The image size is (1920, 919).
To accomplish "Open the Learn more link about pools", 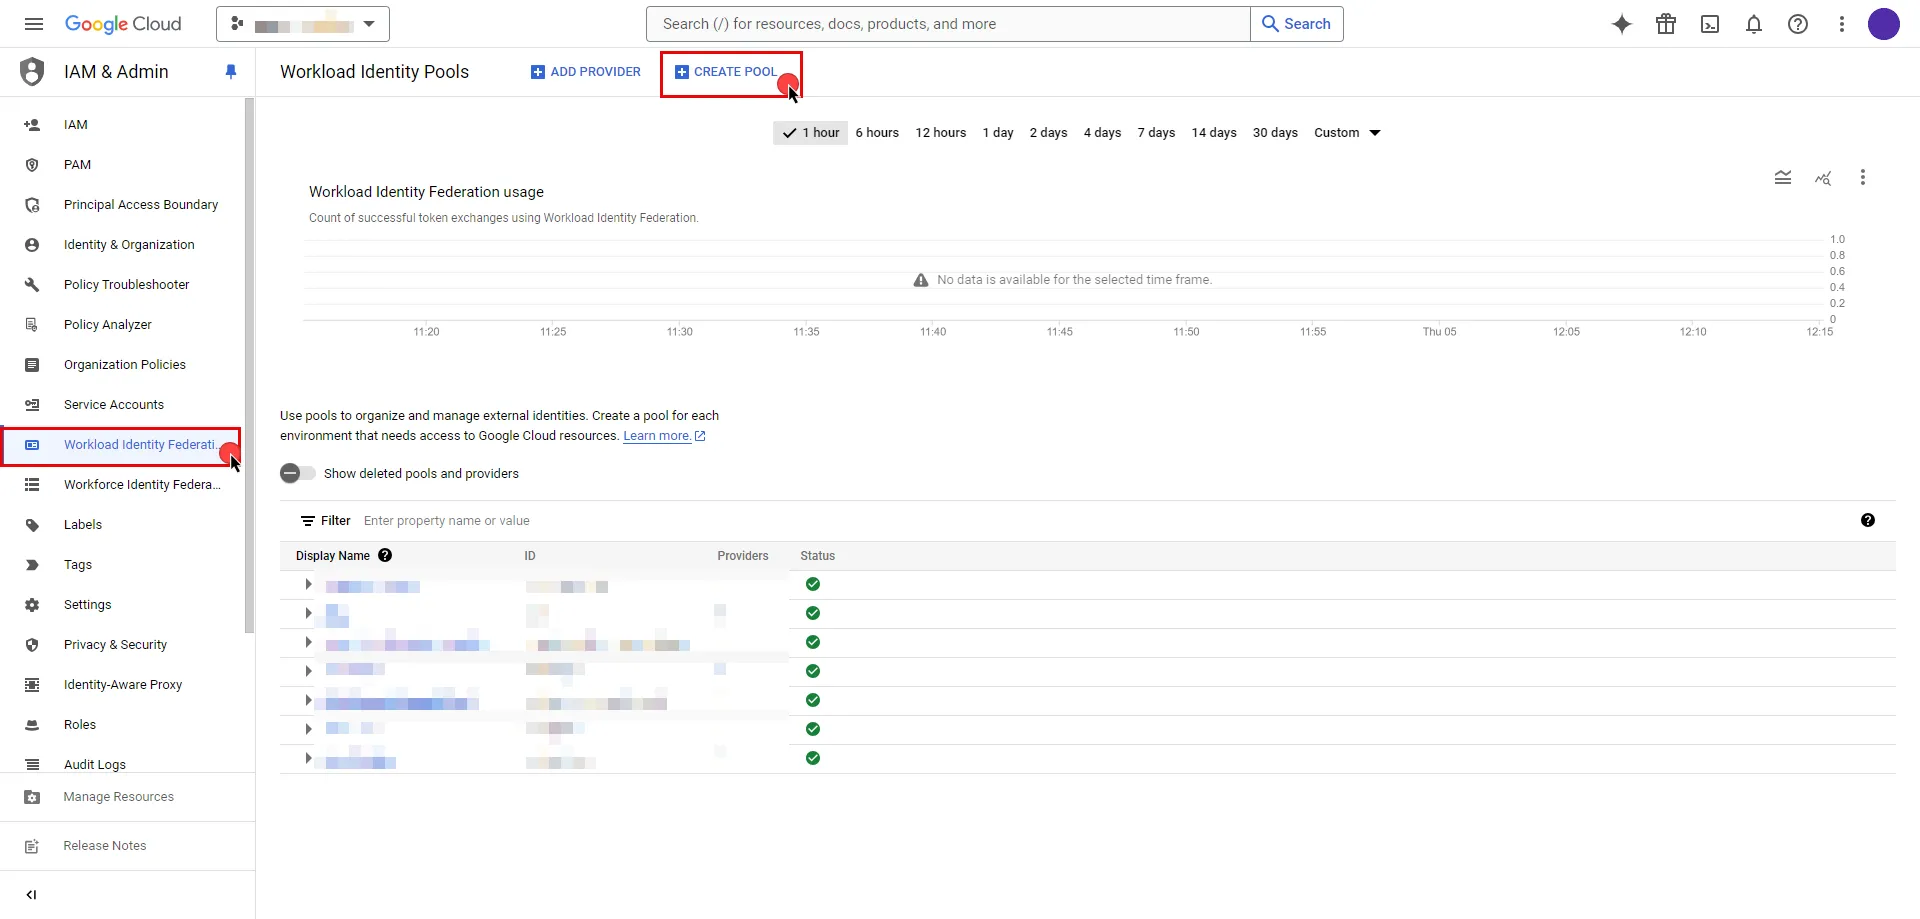I will 659,435.
